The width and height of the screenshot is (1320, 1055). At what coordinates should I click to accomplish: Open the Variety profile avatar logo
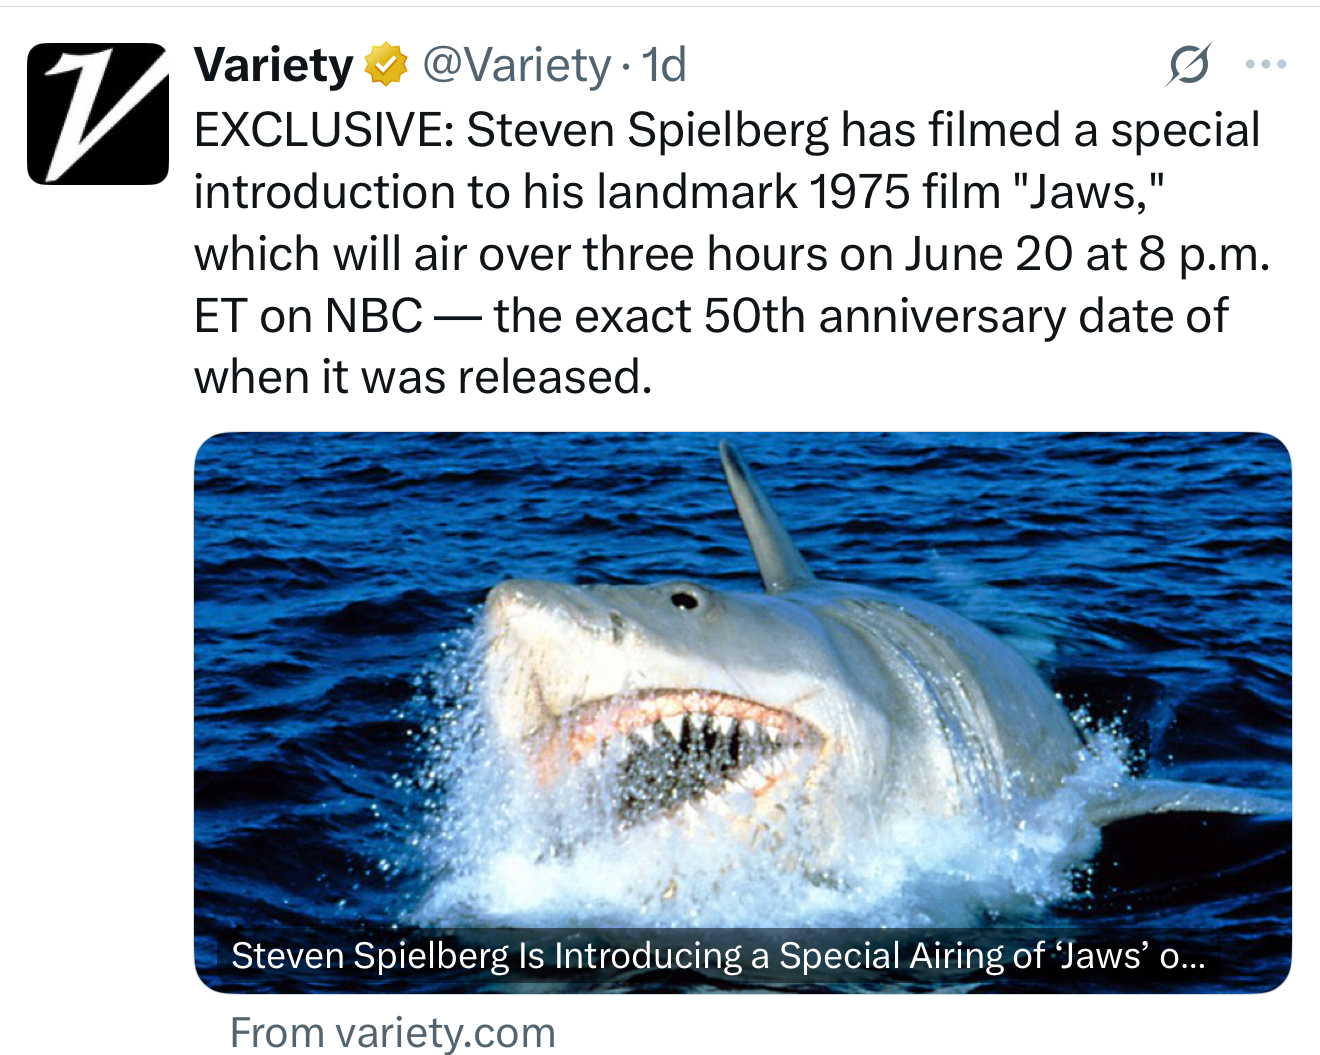[98, 114]
